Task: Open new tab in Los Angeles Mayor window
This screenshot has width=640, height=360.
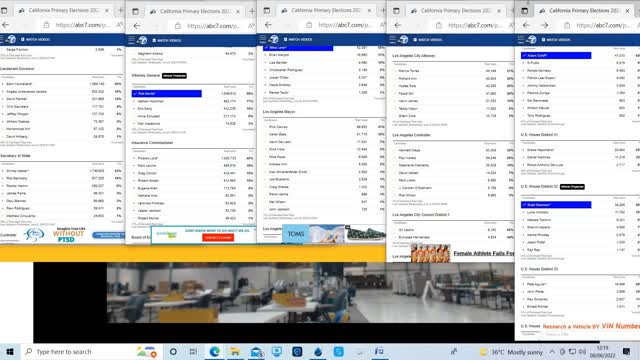Action: [x=383, y=10]
